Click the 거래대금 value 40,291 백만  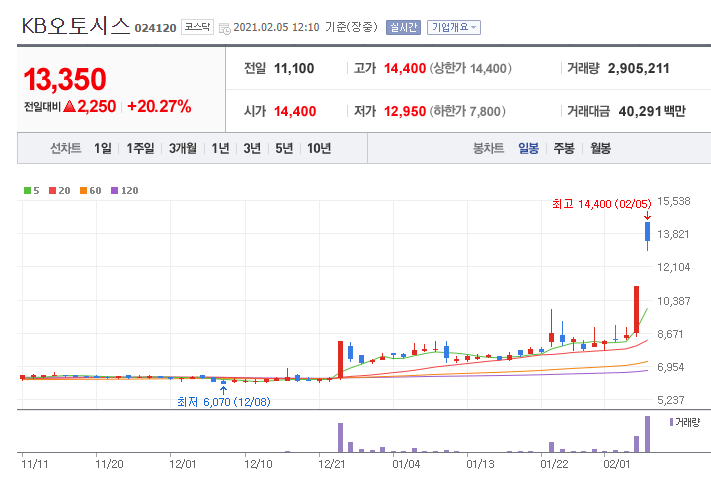[x=652, y=111]
